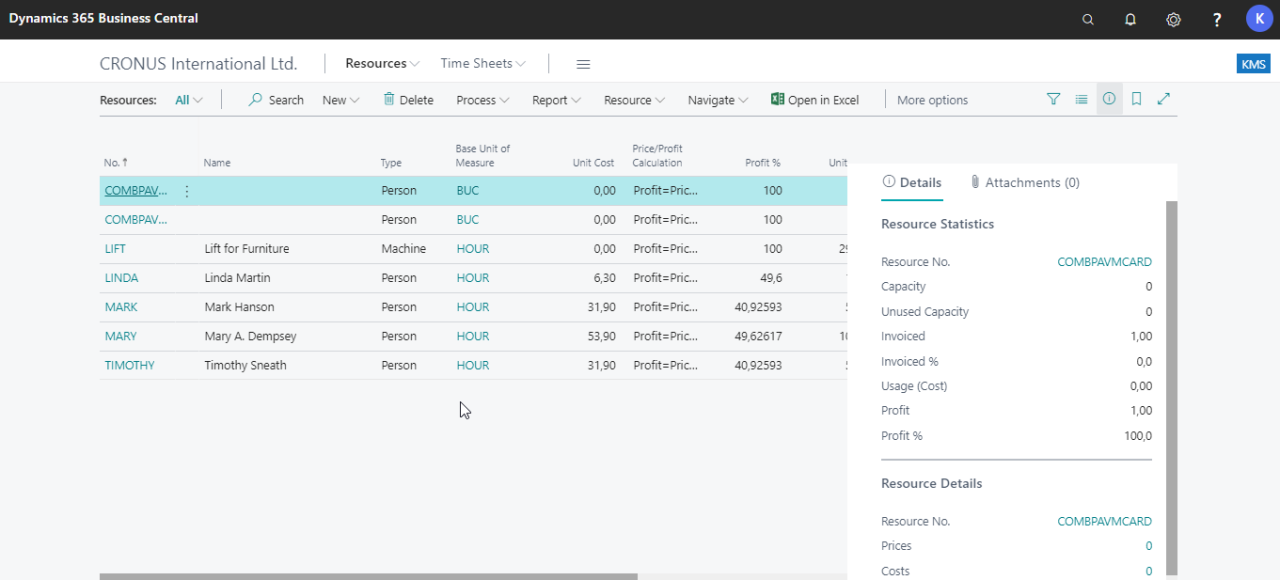Click the Costs value 0 link
This screenshot has height=580, width=1280.
coord(1149,571)
